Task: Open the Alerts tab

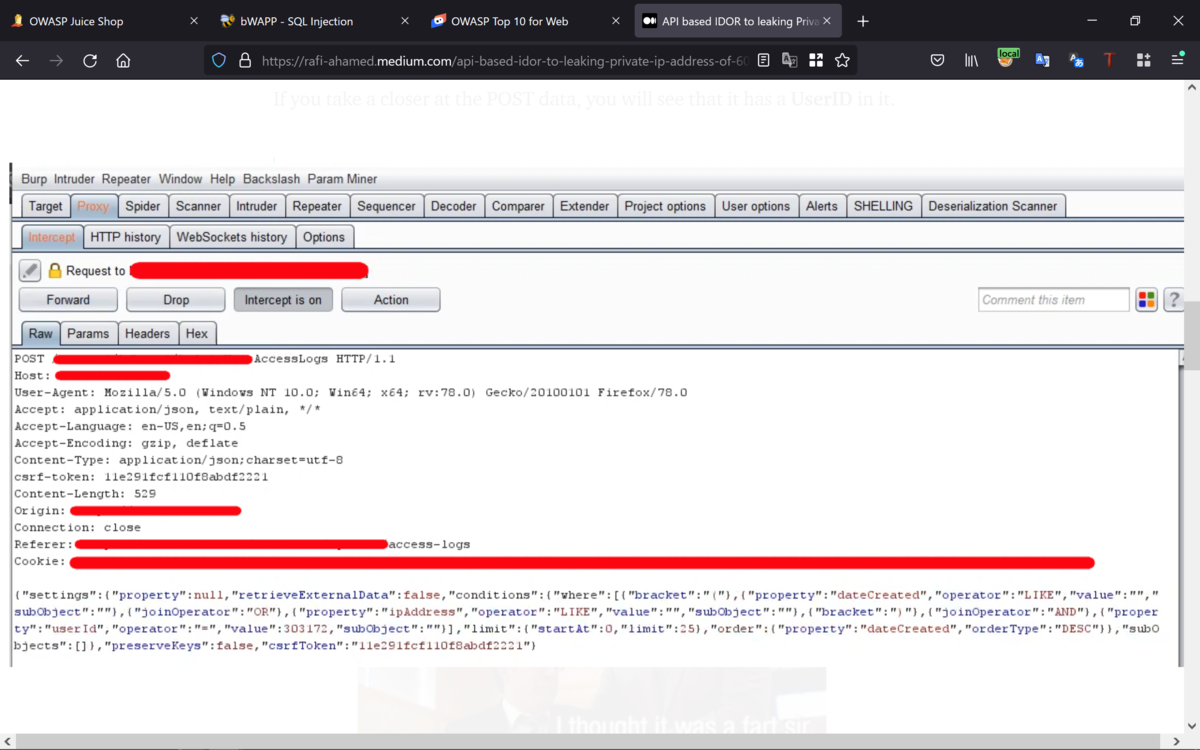Action: pyautogui.click(x=822, y=206)
